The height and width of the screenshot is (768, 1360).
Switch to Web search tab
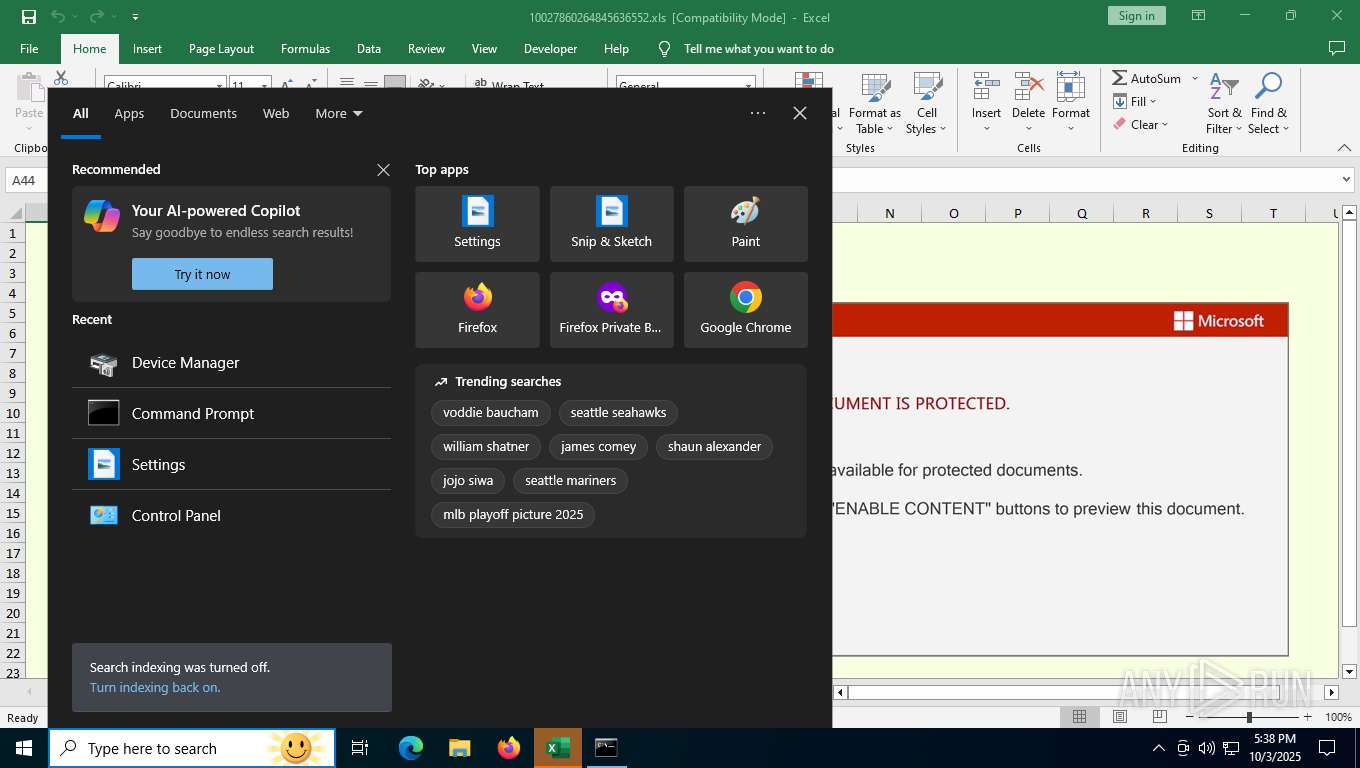[276, 114]
